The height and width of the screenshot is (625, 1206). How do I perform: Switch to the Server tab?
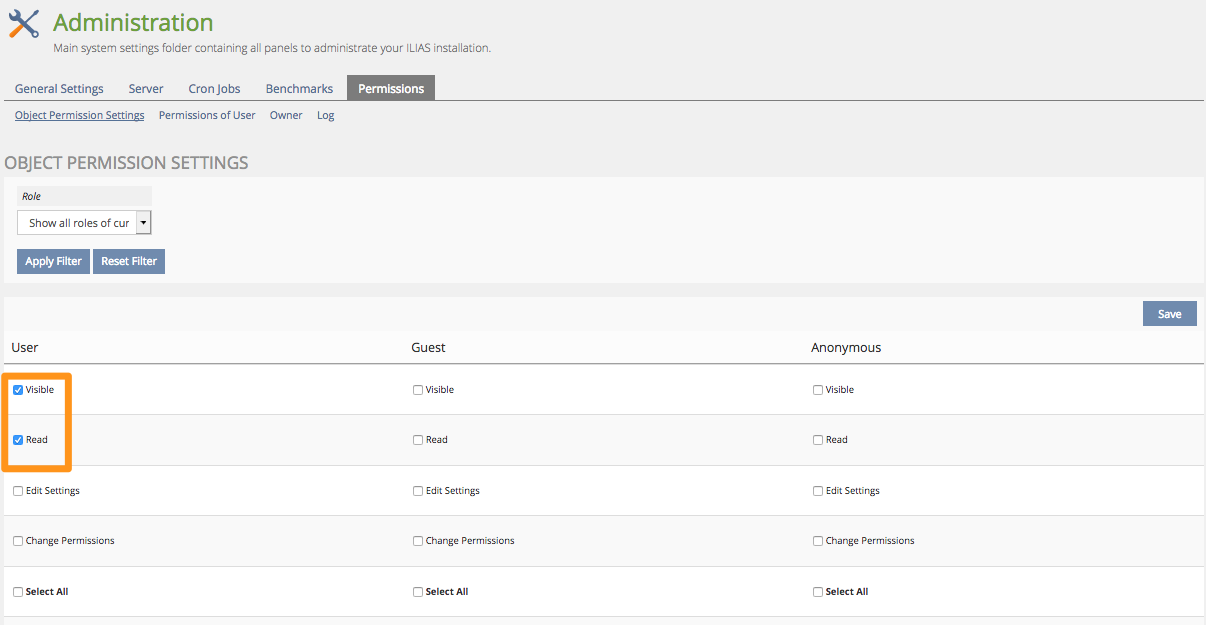[146, 89]
